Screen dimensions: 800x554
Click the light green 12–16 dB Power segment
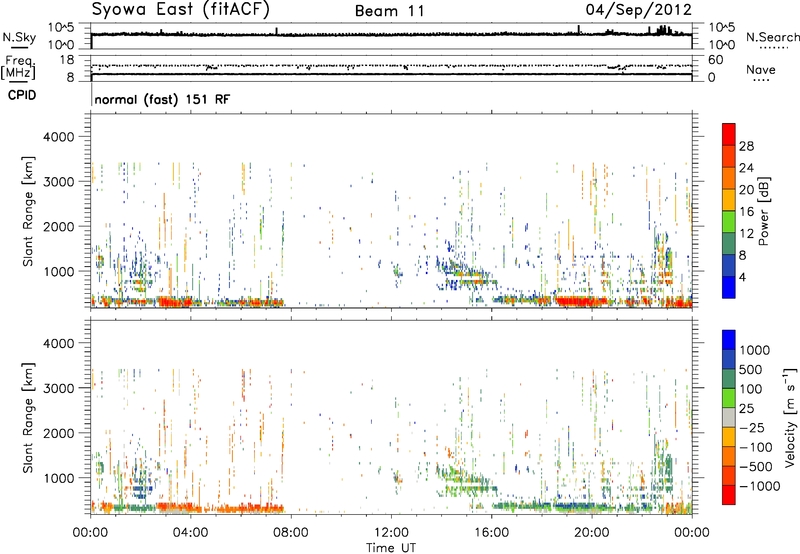coord(729,221)
